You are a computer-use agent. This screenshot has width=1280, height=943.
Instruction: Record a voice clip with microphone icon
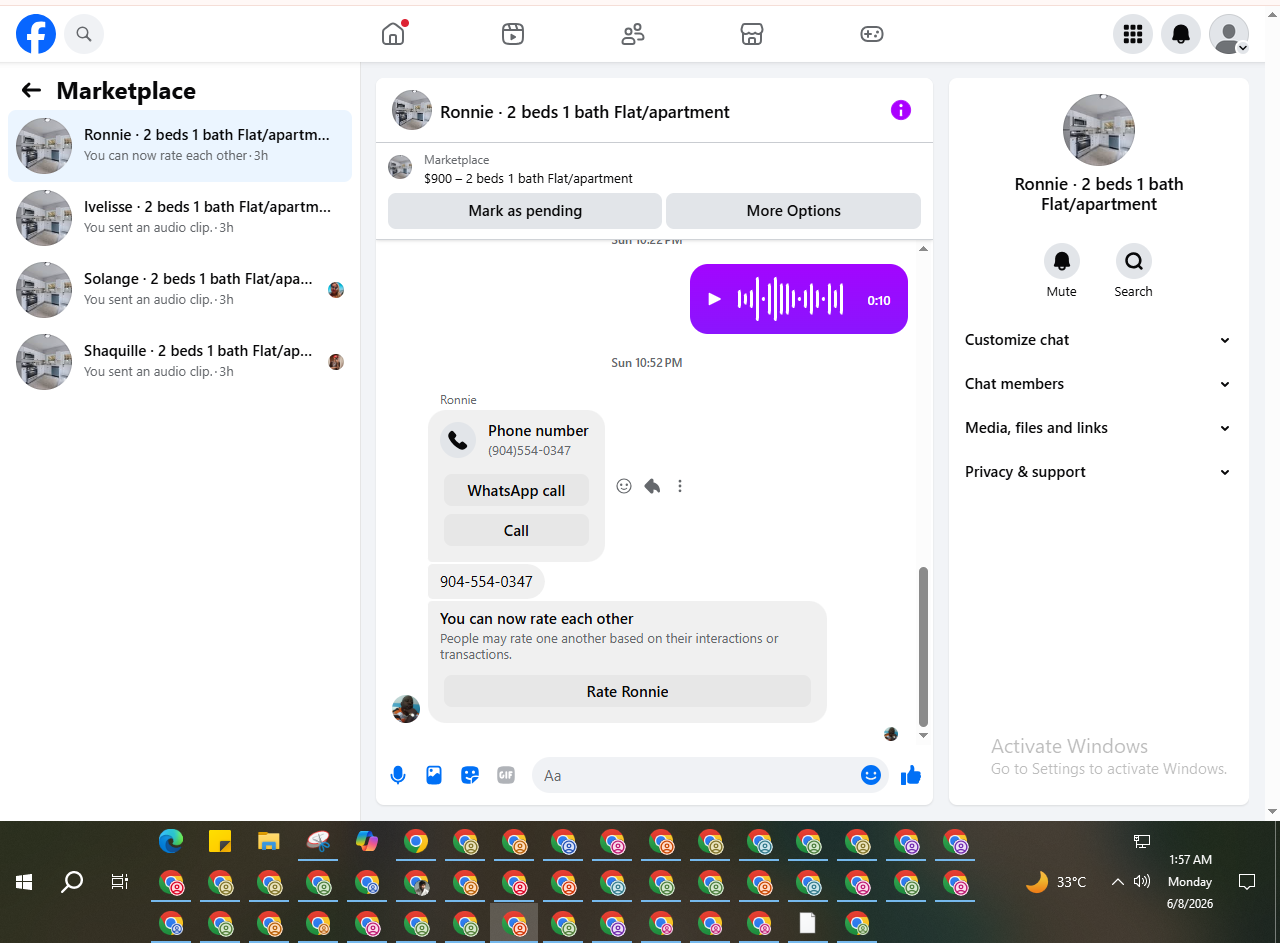(398, 775)
